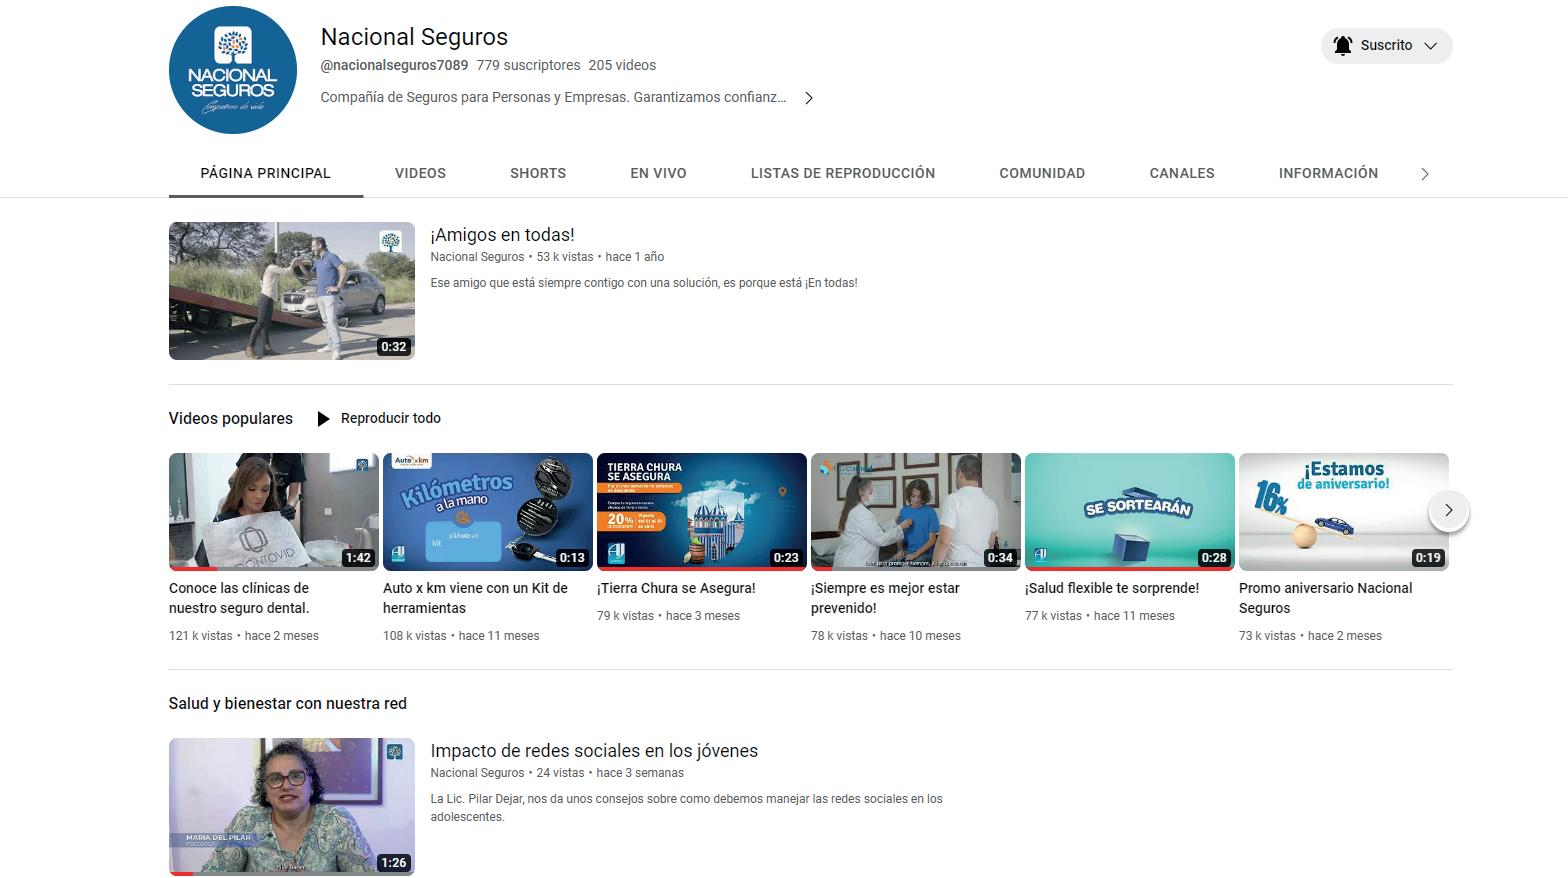Click the Nacional Seguros channel avatar logo
The image size is (1568, 878).
click(x=233, y=70)
